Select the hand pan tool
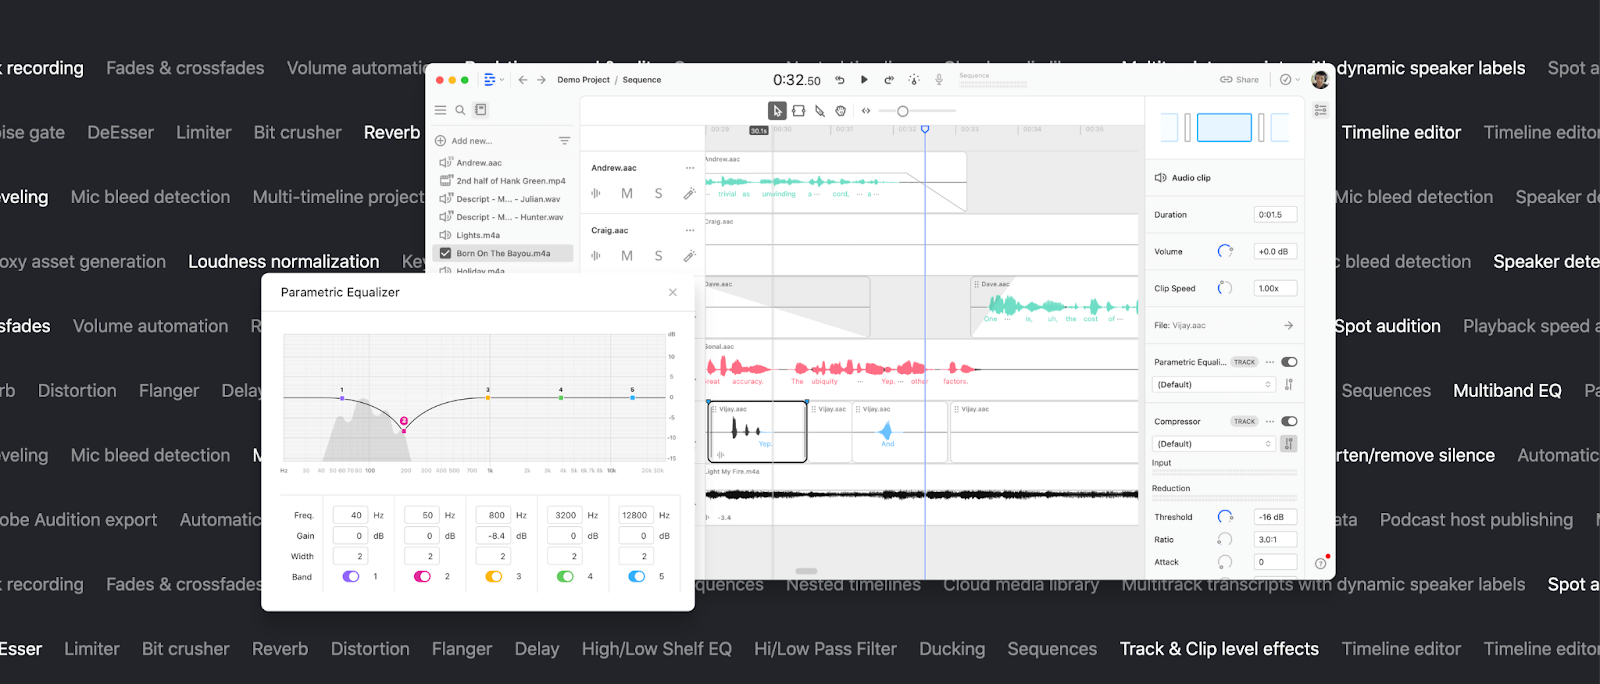Viewport: 1600px width, 684px height. (x=841, y=111)
